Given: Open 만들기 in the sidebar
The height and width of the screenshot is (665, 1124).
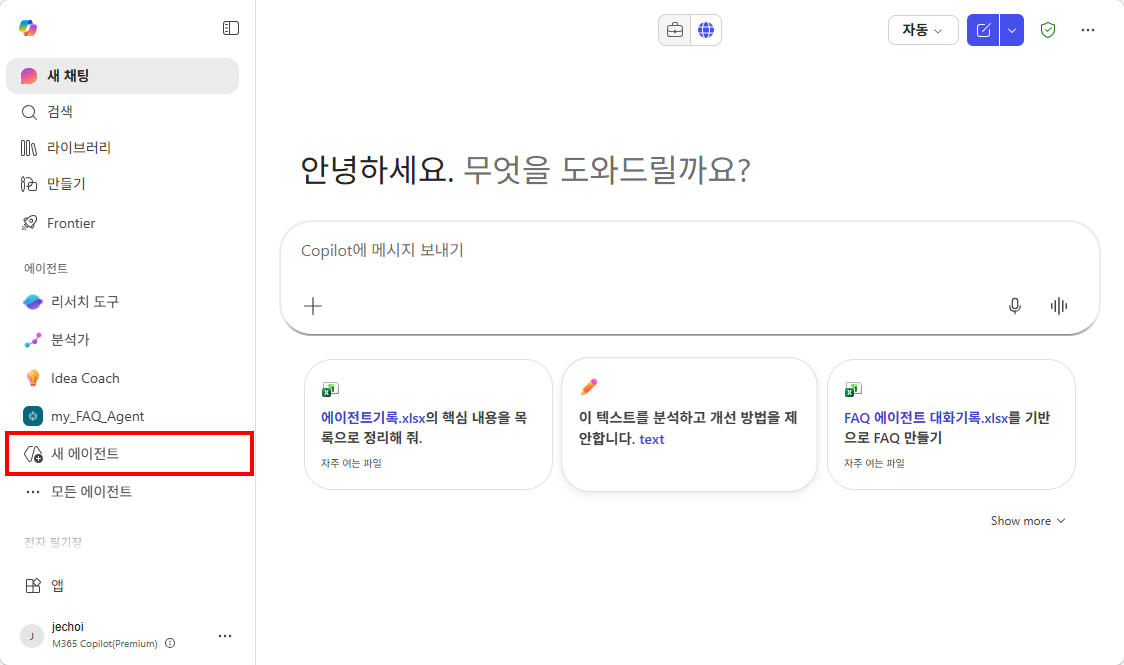Looking at the screenshot, I should click(x=123, y=184).
